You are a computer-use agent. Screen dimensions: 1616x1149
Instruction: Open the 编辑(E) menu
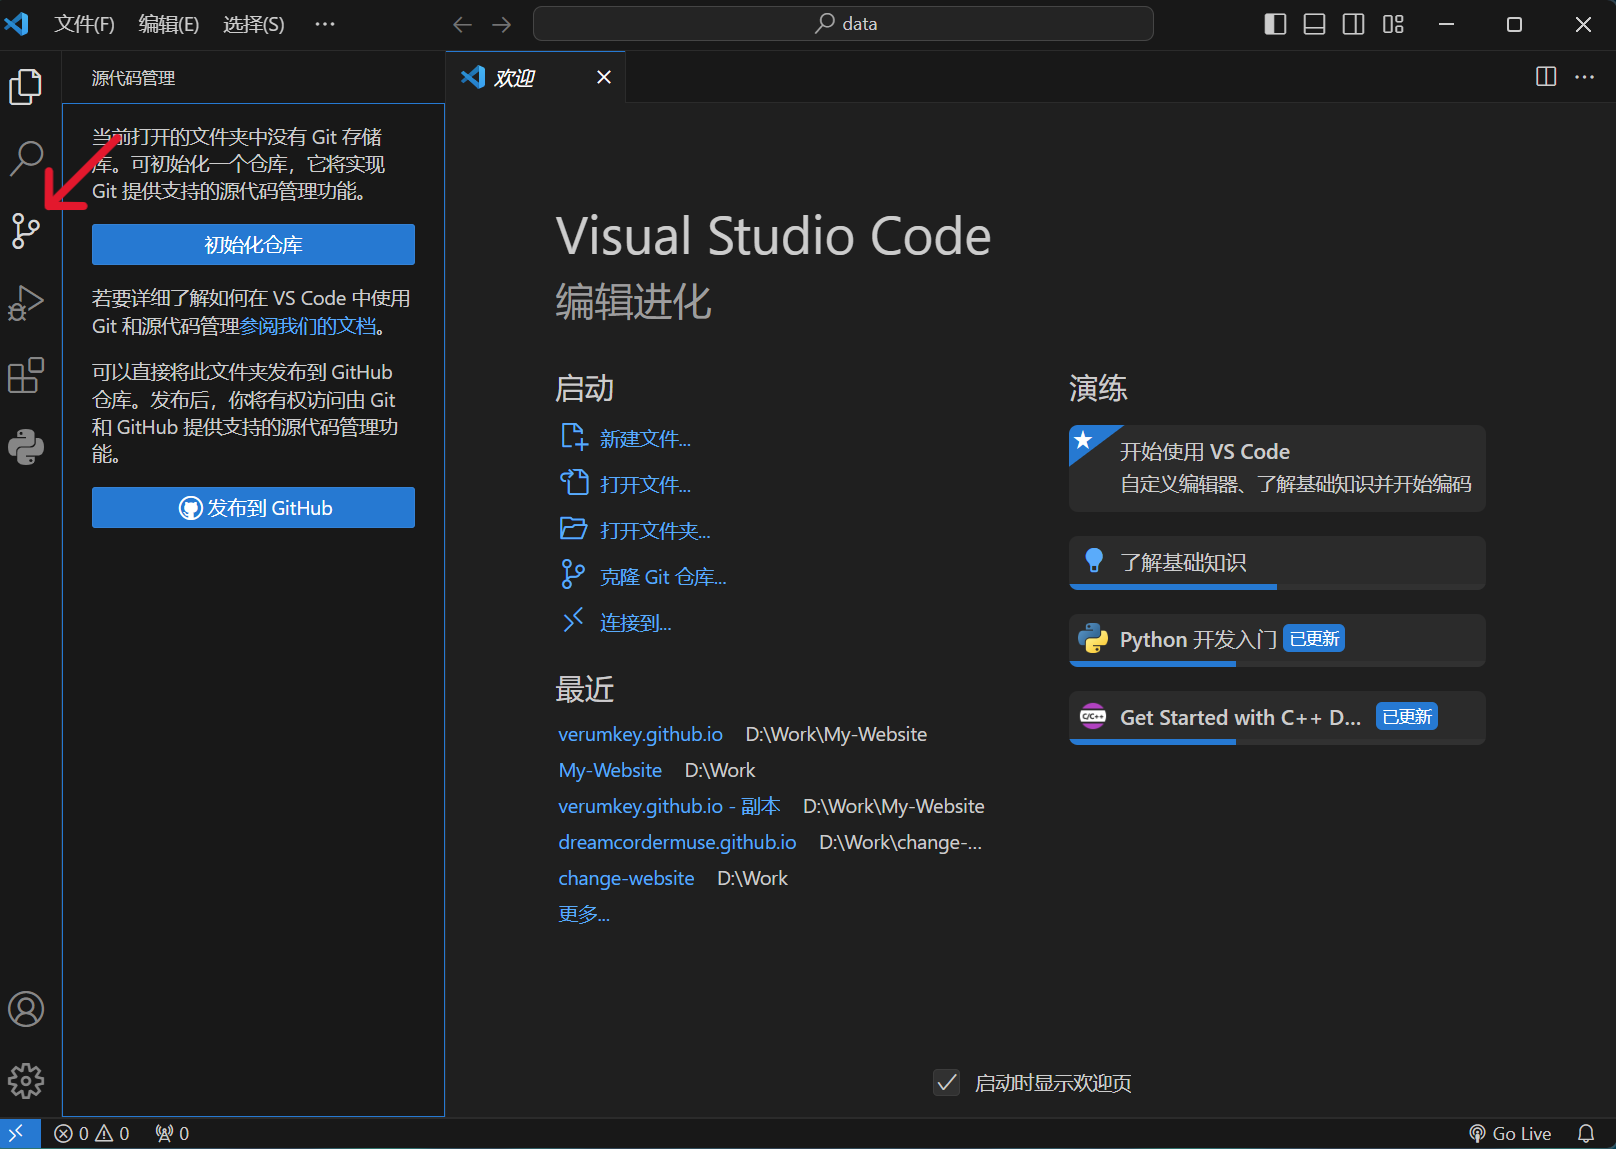coord(169,24)
